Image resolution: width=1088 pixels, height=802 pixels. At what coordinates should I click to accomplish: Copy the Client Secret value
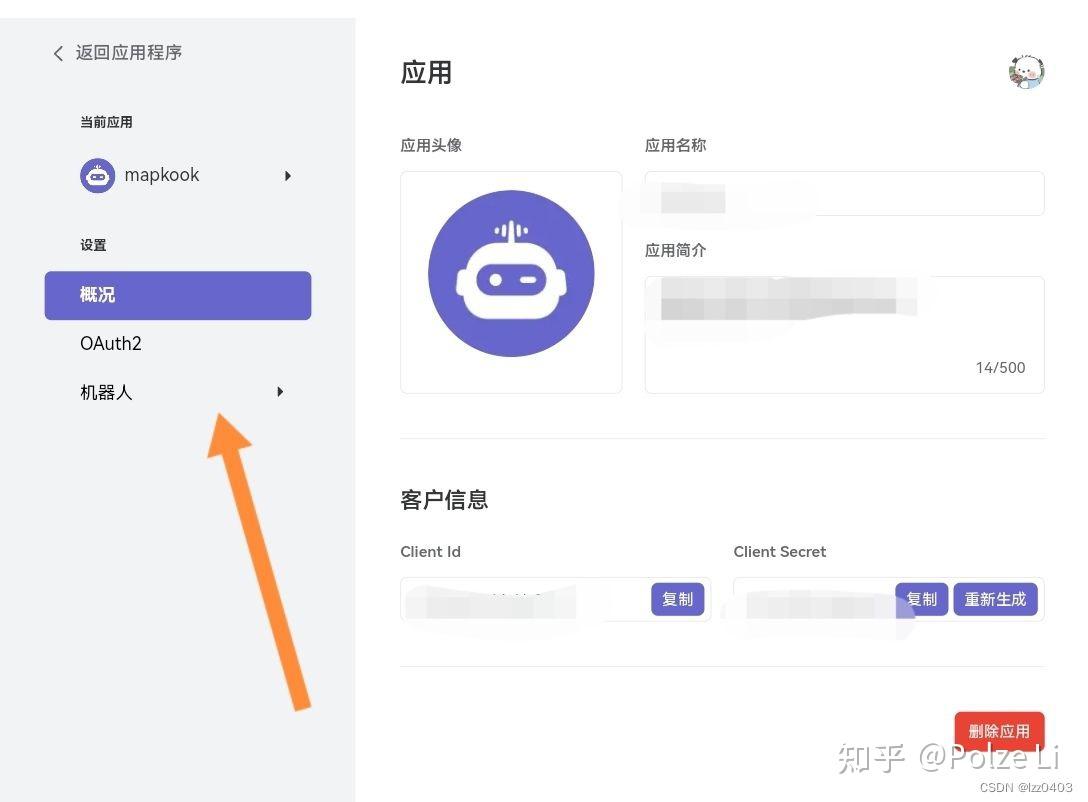coord(922,599)
